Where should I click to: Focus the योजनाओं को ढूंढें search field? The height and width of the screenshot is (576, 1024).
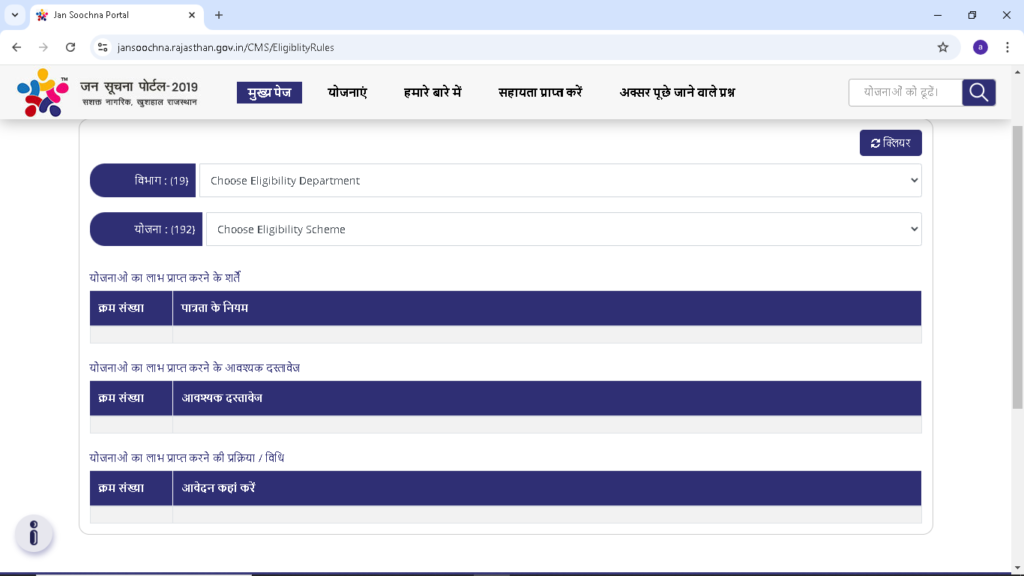905,92
